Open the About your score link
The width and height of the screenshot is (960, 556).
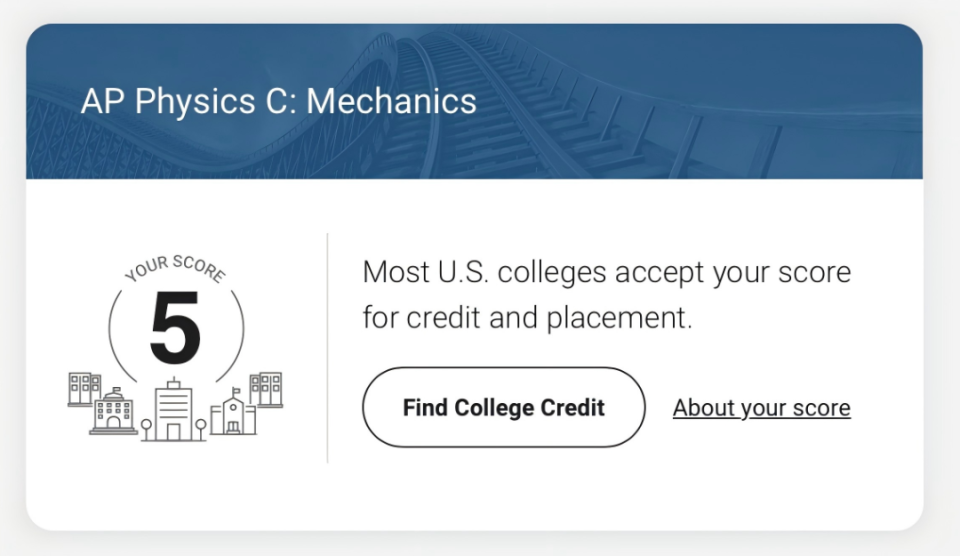(762, 408)
